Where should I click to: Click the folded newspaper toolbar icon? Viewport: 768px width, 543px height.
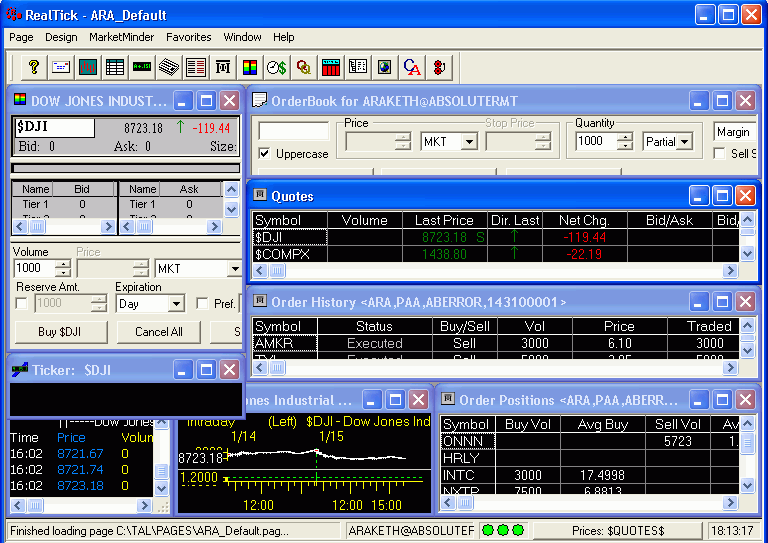[168, 67]
